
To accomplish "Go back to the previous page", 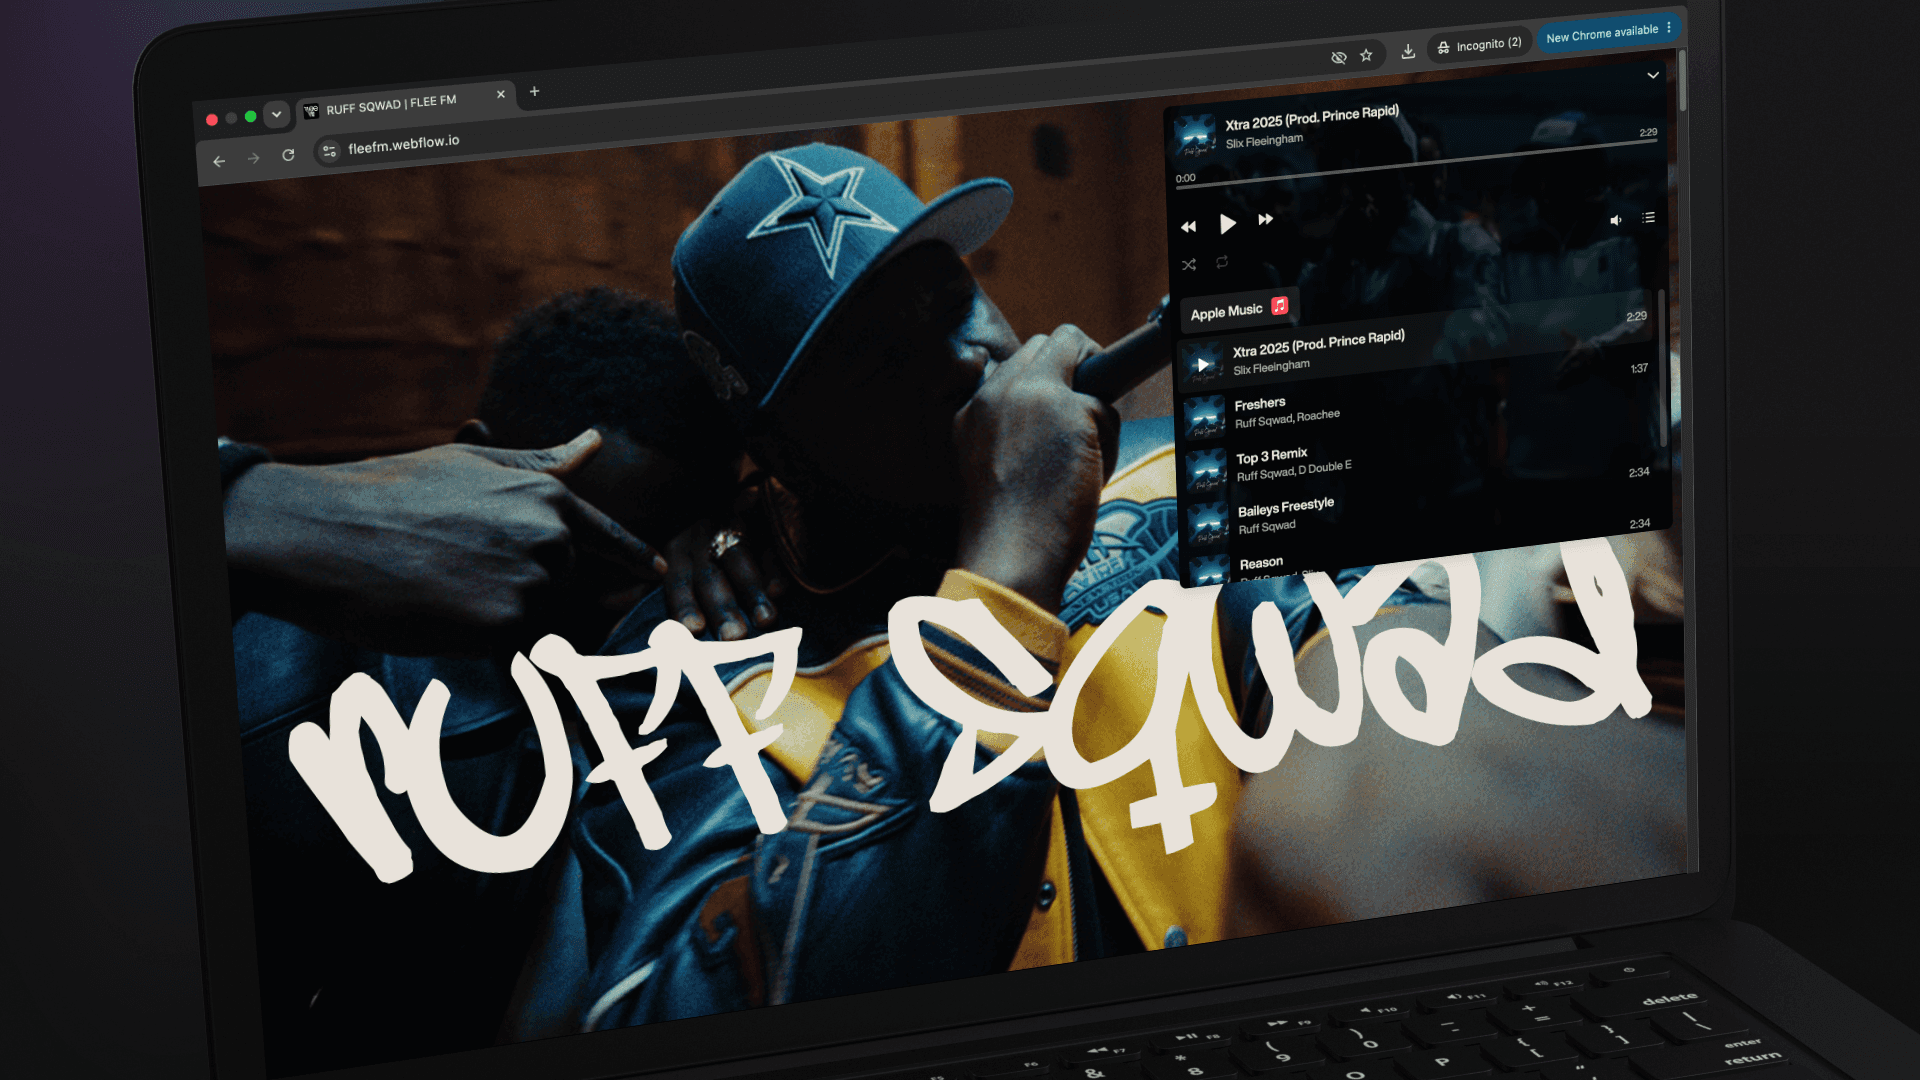I will [x=219, y=161].
